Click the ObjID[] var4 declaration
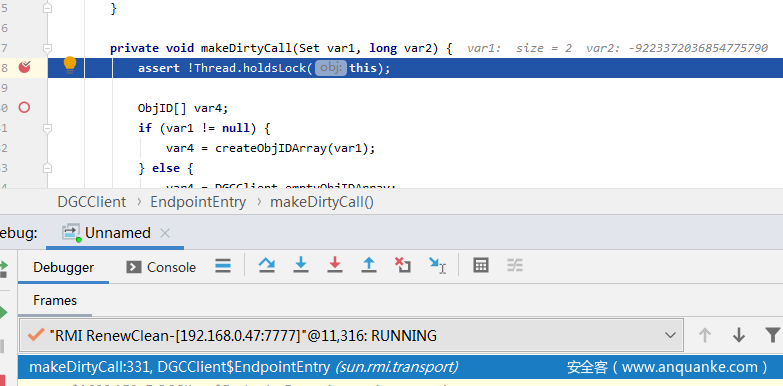The height and width of the screenshot is (386, 783). point(183,108)
